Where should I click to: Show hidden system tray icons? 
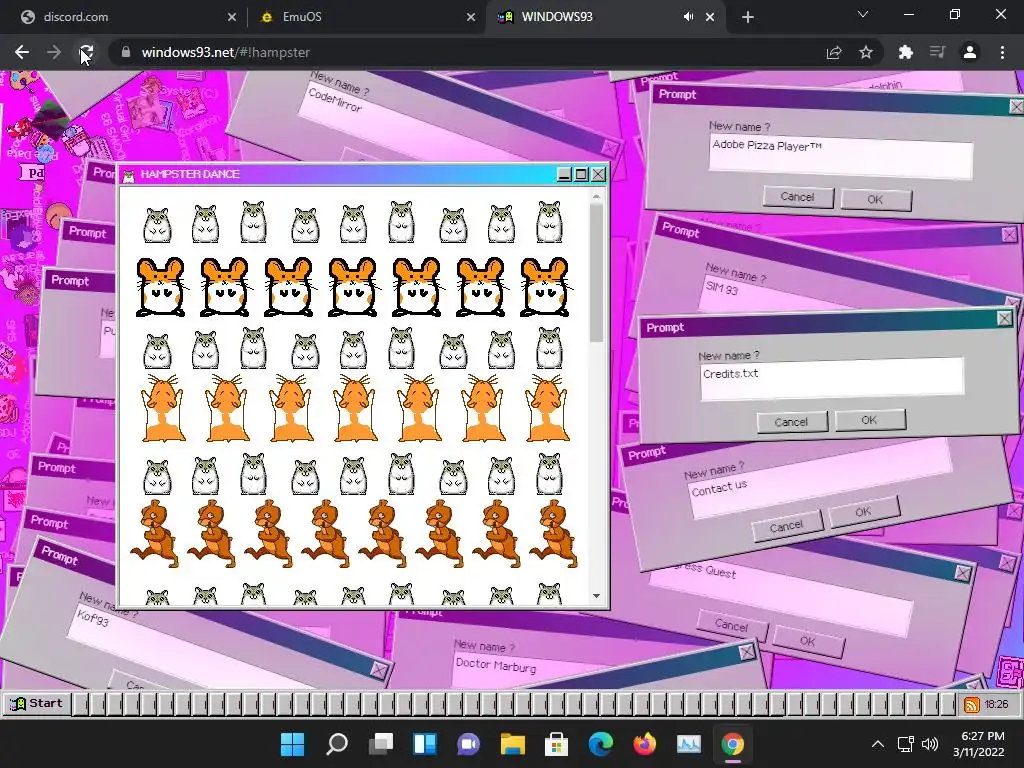[878, 744]
